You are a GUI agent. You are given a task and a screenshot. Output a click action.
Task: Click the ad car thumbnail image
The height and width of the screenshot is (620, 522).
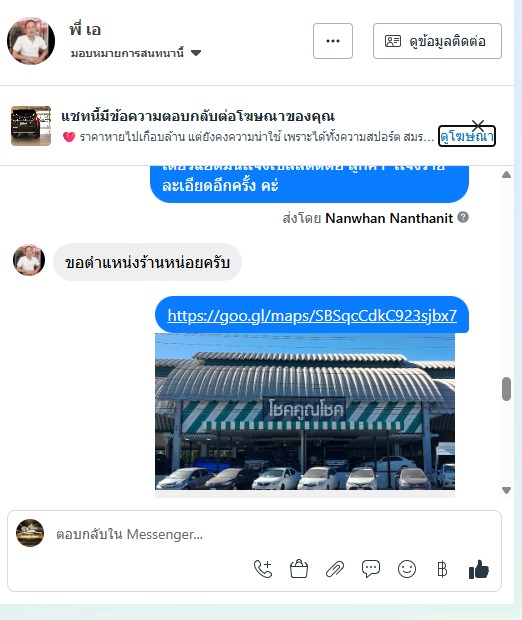click(x=31, y=126)
